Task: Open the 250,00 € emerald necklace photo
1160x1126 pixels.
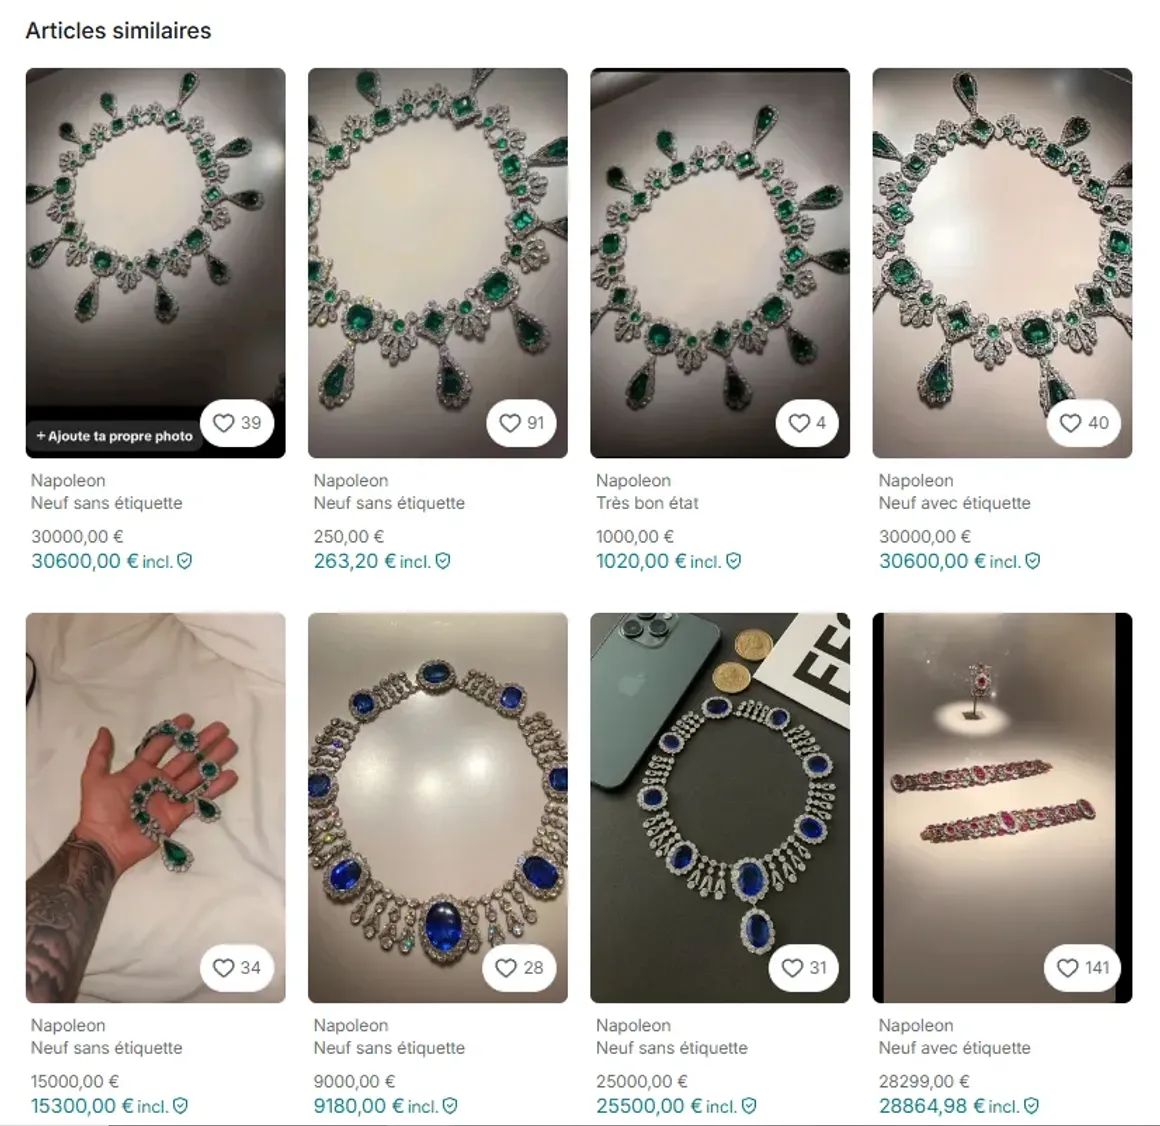Action: [438, 263]
